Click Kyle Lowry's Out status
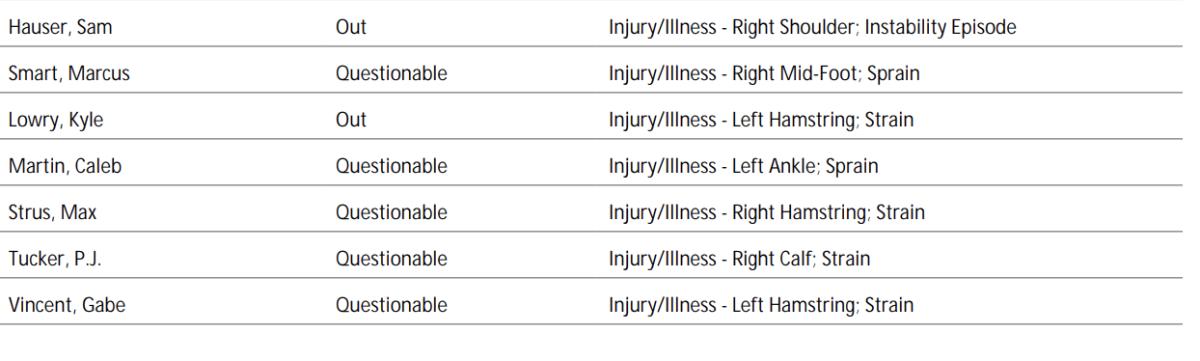Image resolution: width=1200 pixels, height=361 pixels. point(353,118)
